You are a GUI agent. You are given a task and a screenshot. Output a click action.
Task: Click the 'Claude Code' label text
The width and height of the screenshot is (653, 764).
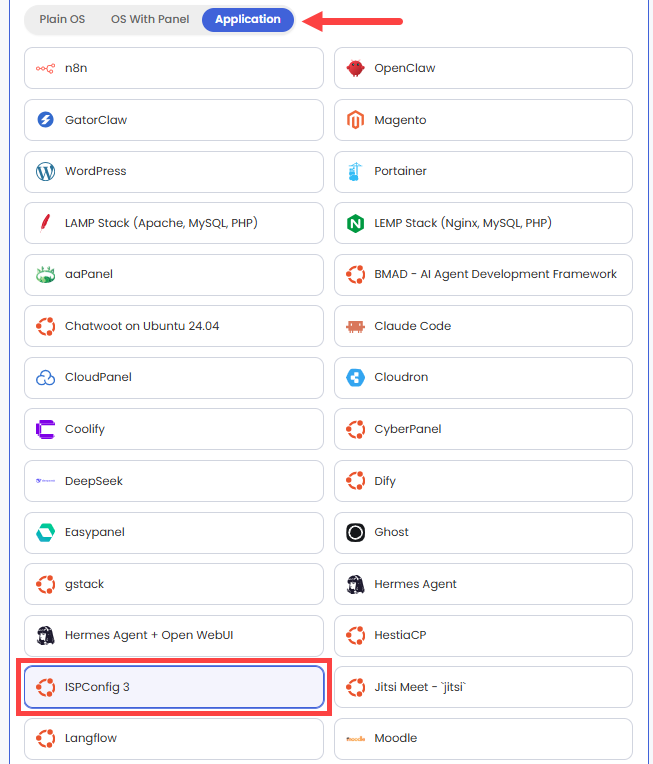[413, 326]
